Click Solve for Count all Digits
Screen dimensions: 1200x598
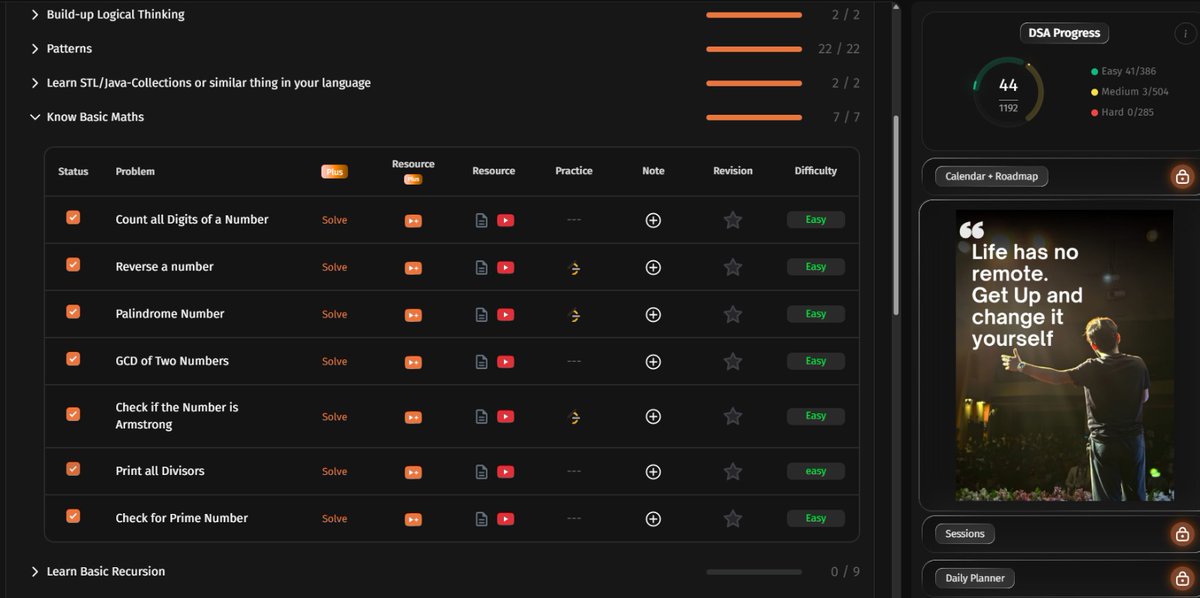tap(334, 220)
